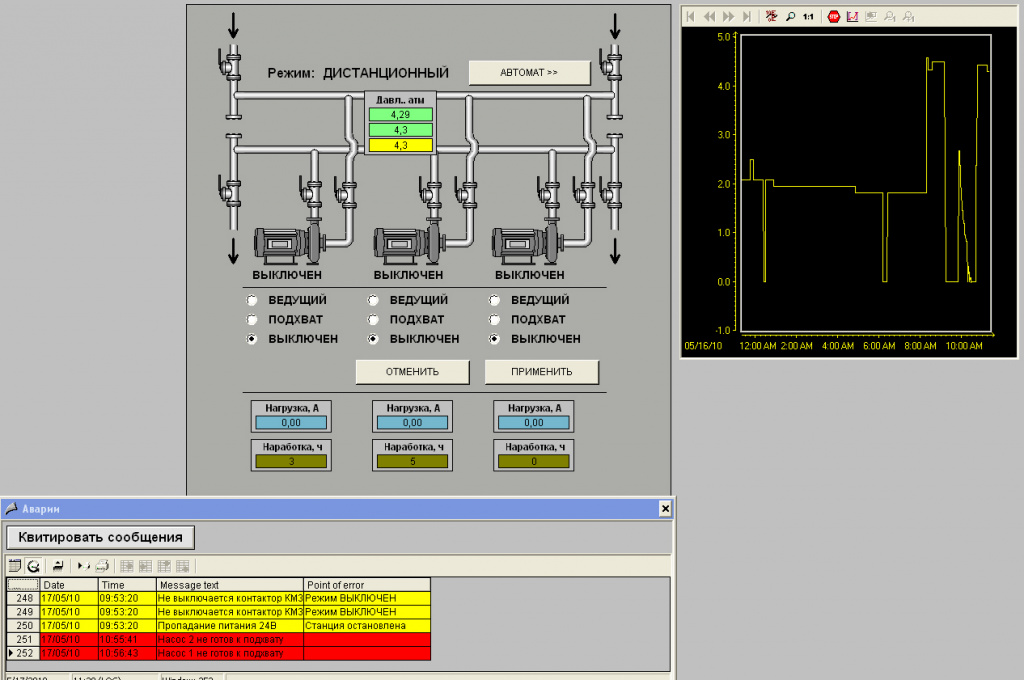Click the red STOP update icon
This screenshot has height=680, width=1024.
(x=833, y=17)
